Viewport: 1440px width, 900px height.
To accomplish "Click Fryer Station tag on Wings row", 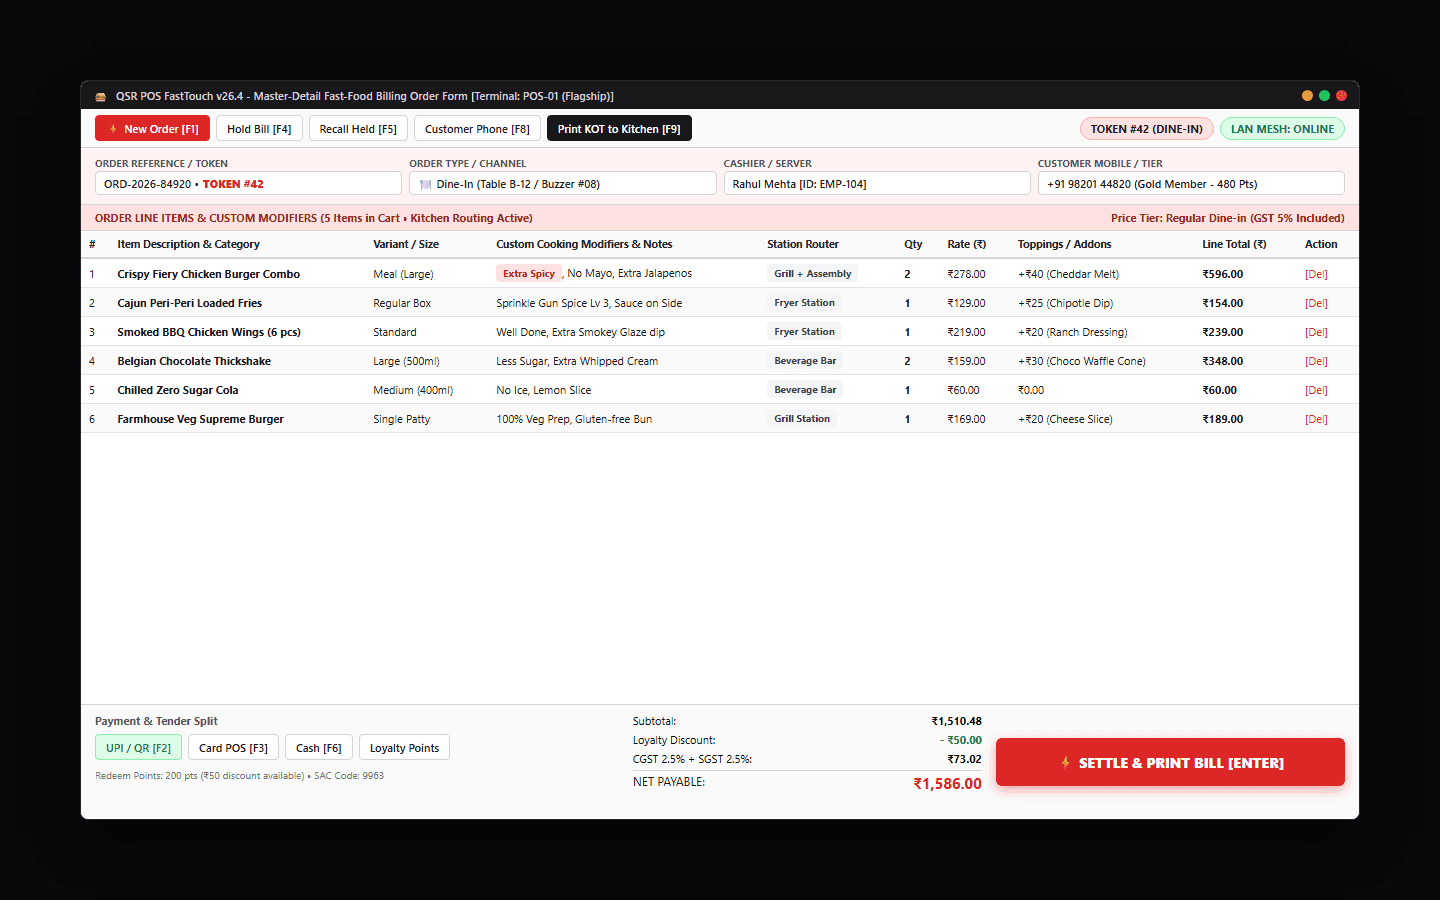I will click(x=804, y=332).
